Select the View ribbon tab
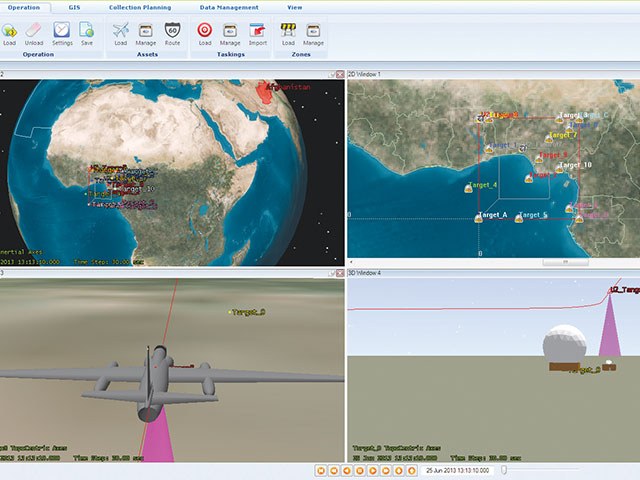 [295, 7]
